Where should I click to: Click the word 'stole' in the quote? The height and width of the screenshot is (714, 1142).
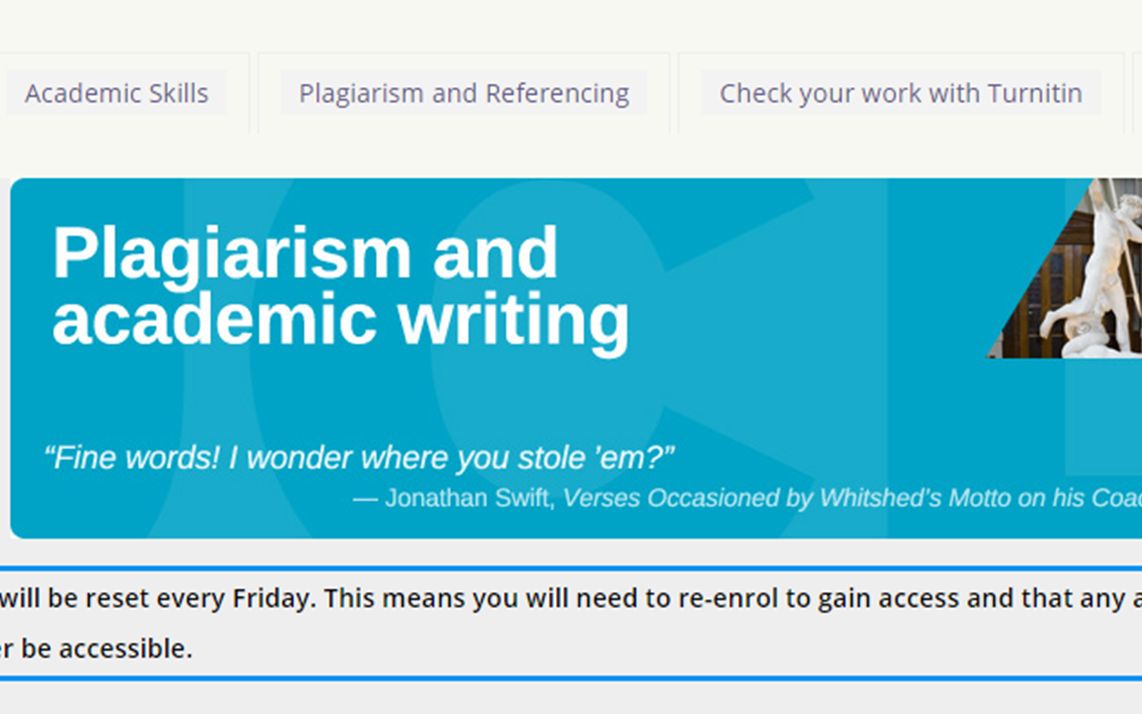pos(552,458)
